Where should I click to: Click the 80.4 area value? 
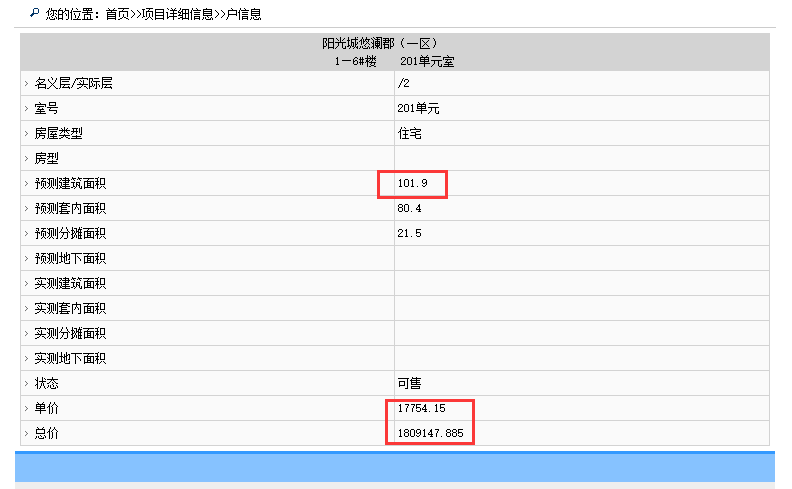pyautogui.click(x=409, y=208)
